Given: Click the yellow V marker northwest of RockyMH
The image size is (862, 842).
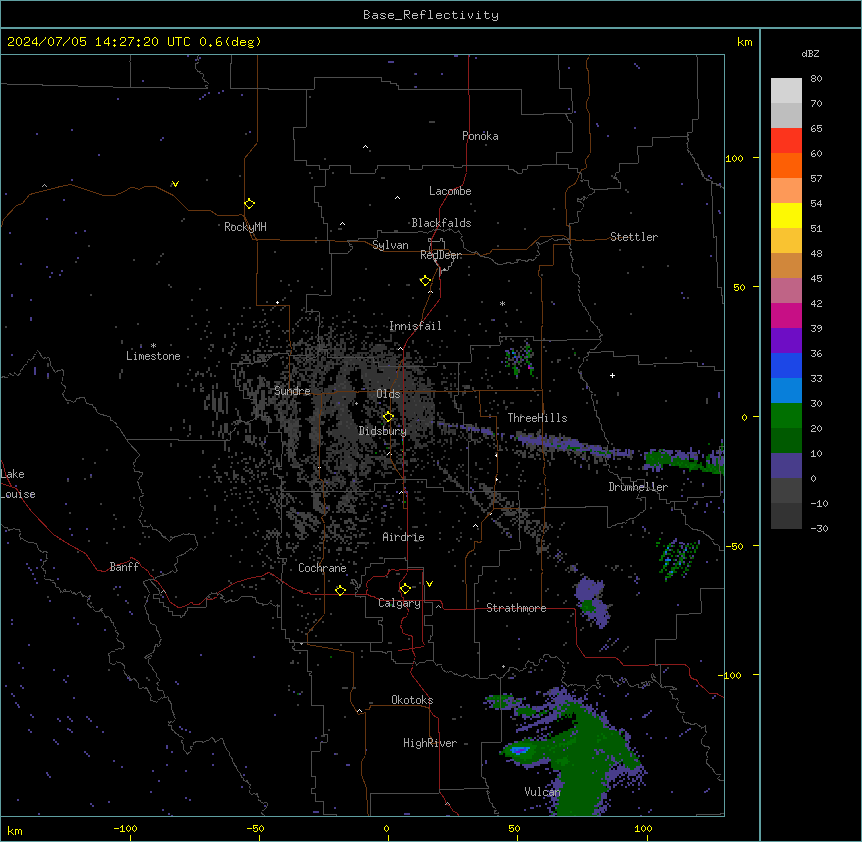Looking at the screenshot, I should pyautogui.click(x=175, y=184).
